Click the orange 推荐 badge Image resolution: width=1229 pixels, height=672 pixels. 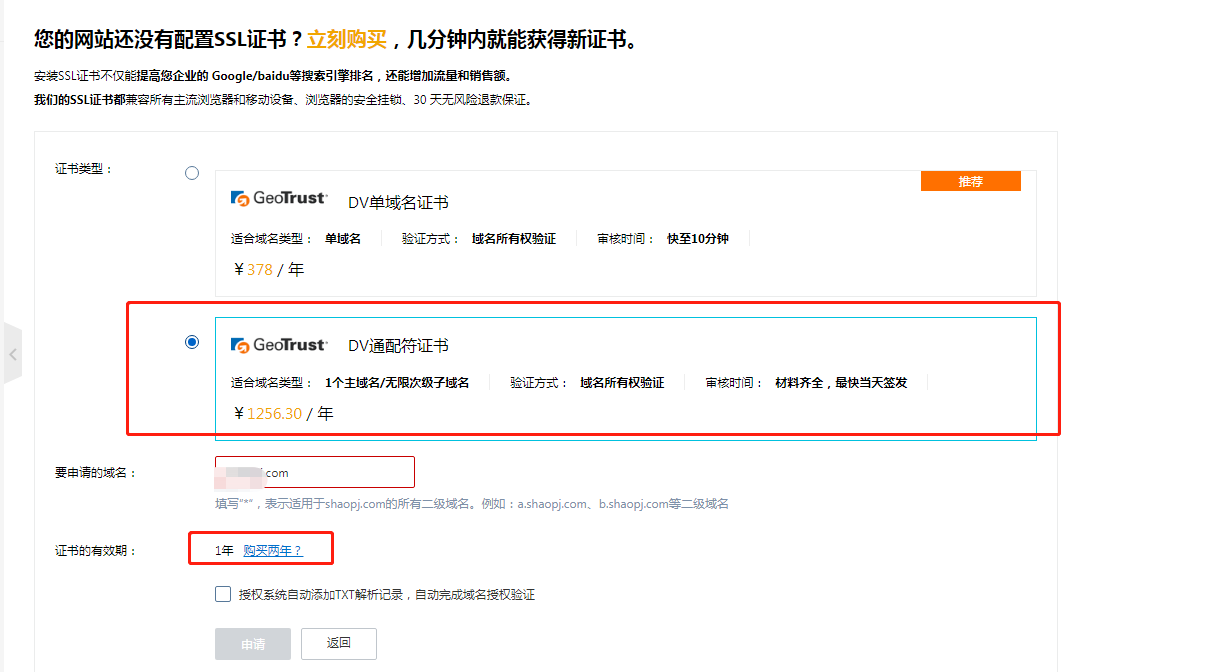pyautogui.click(x=970, y=181)
